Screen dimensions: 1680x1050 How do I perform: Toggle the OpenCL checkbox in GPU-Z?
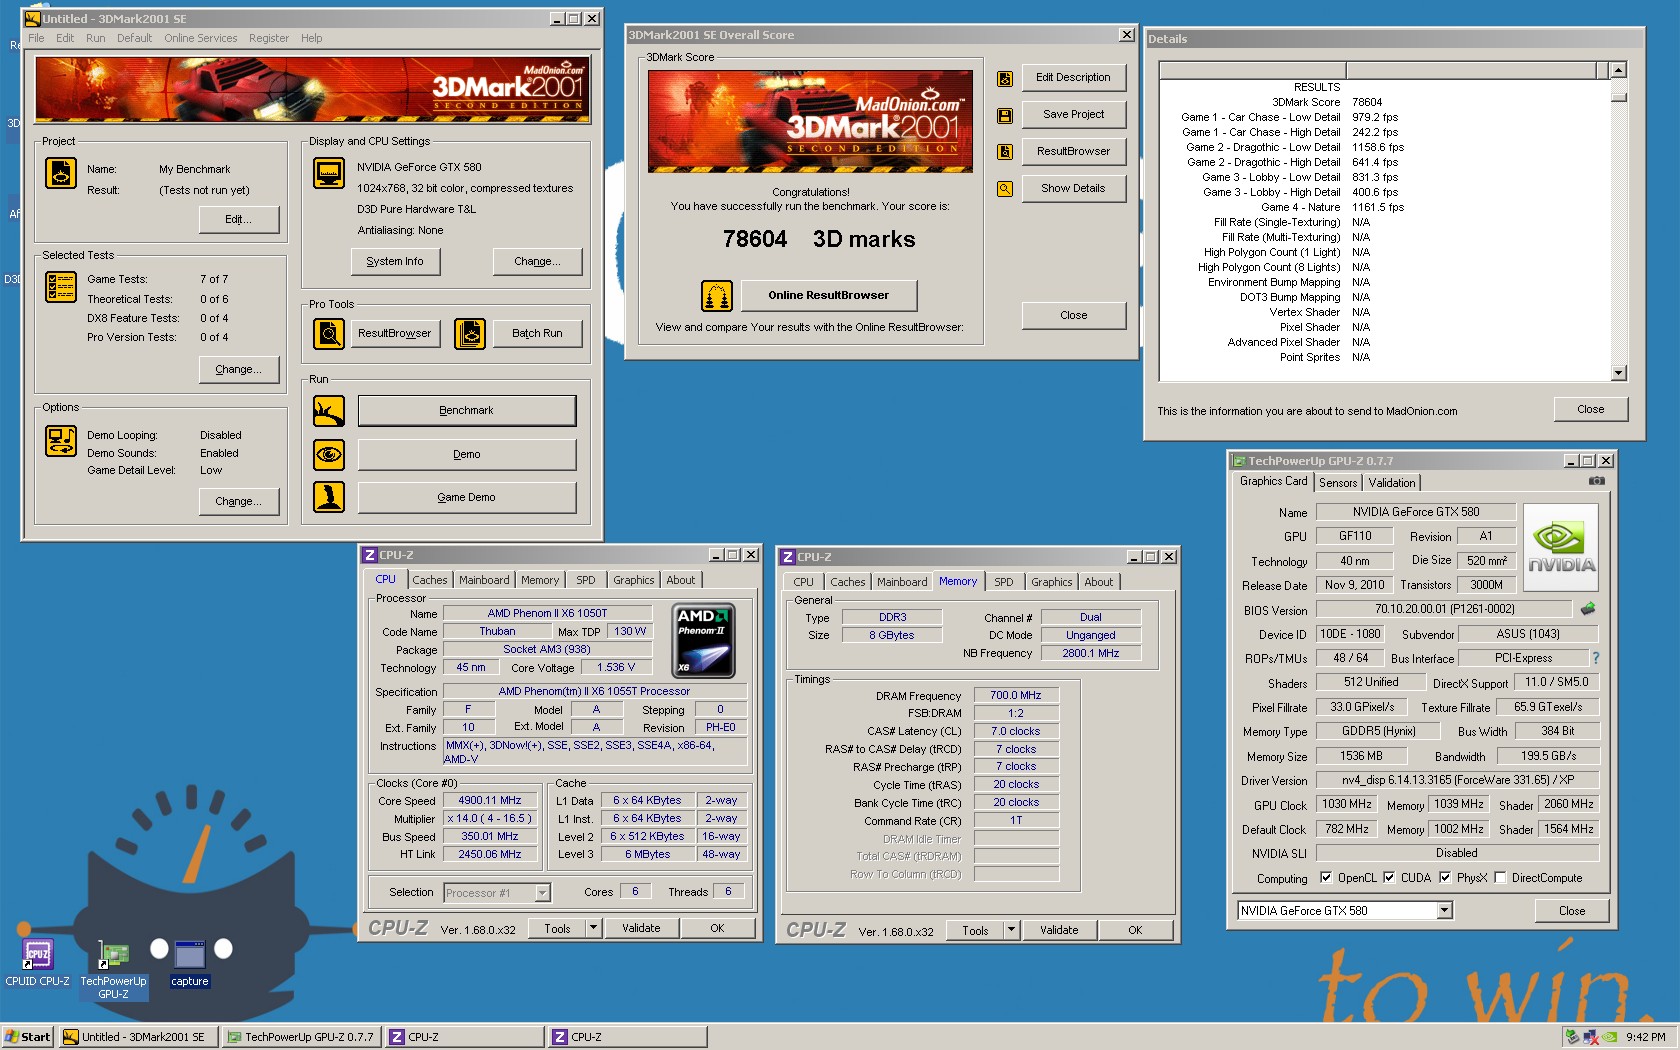(1326, 878)
